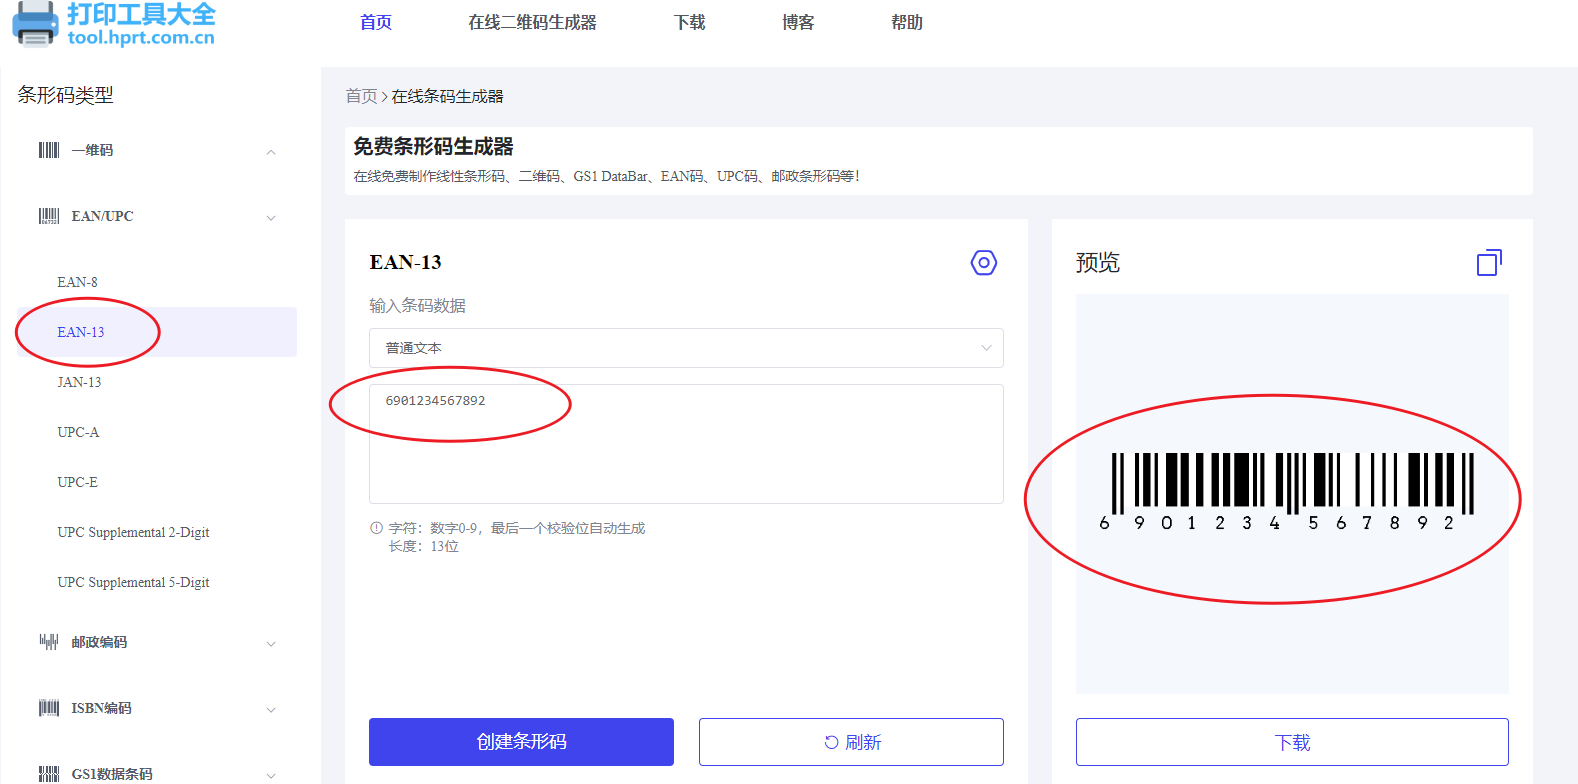Viewport: 1578px width, 784px height.
Task: Click the 长度：13位 hint text
Action: coord(423,546)
